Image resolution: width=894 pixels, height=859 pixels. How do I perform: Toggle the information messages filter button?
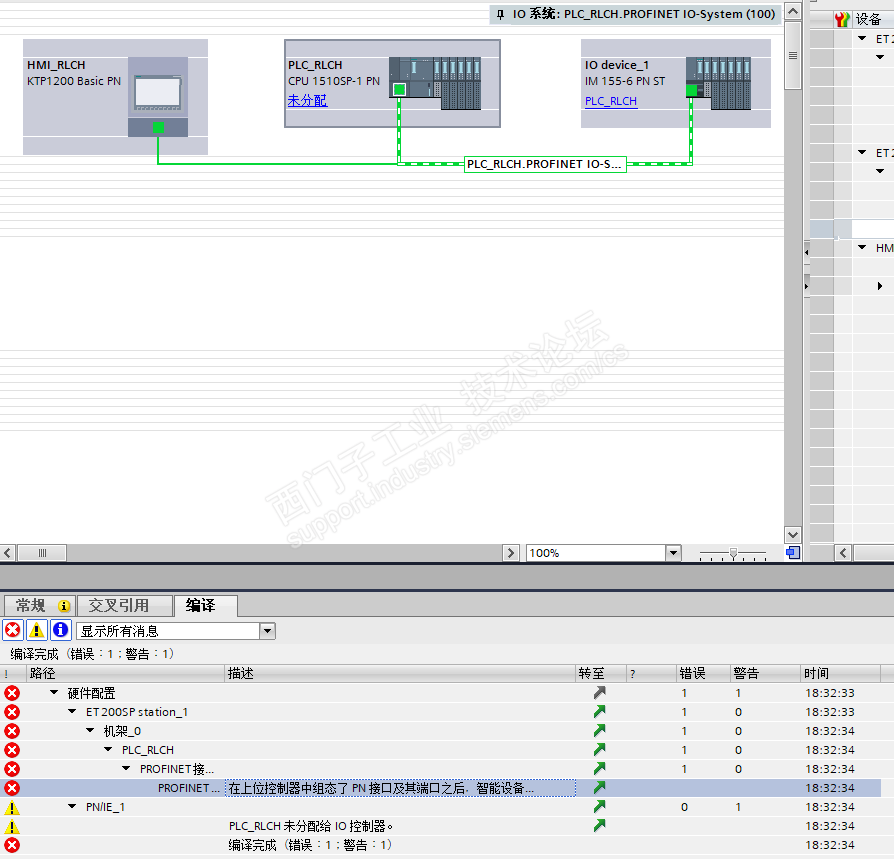click(x=60, y=630)
